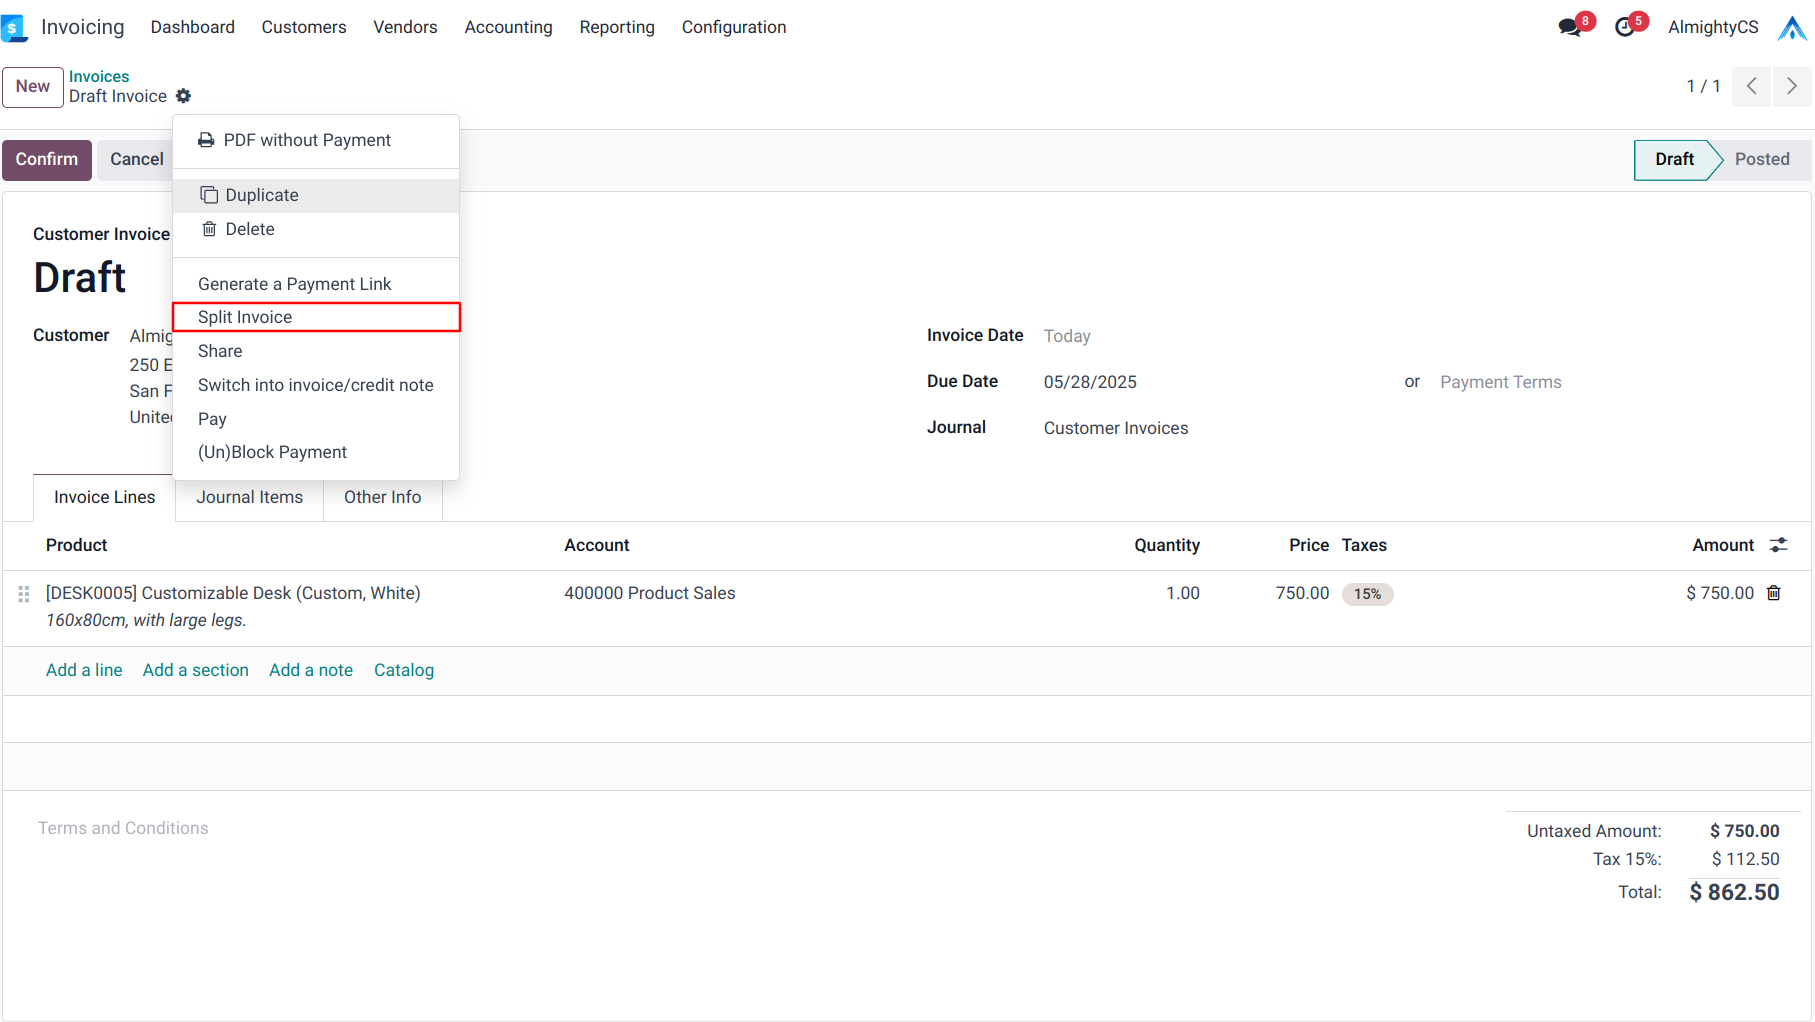Select Duplicate in the action menu
The width and height of the screenshot is (1815, 1022).
click(261, 195)
